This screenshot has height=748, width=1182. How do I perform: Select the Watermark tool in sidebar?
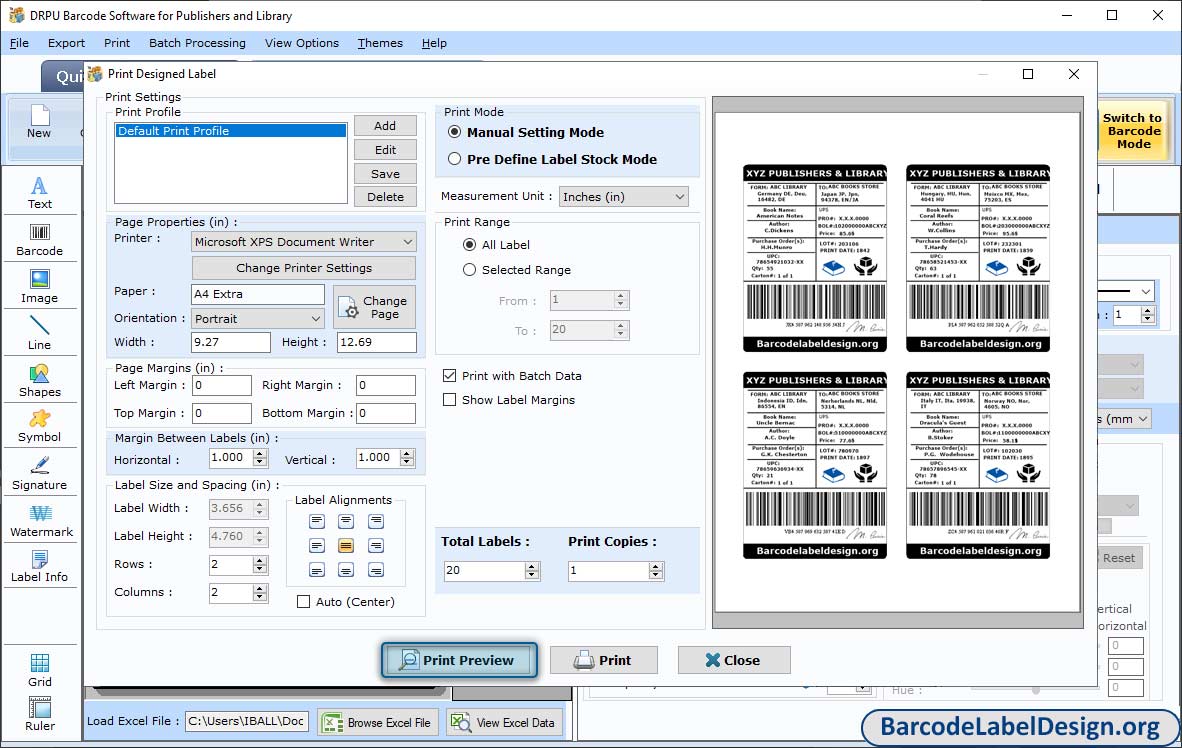[41, 521]
